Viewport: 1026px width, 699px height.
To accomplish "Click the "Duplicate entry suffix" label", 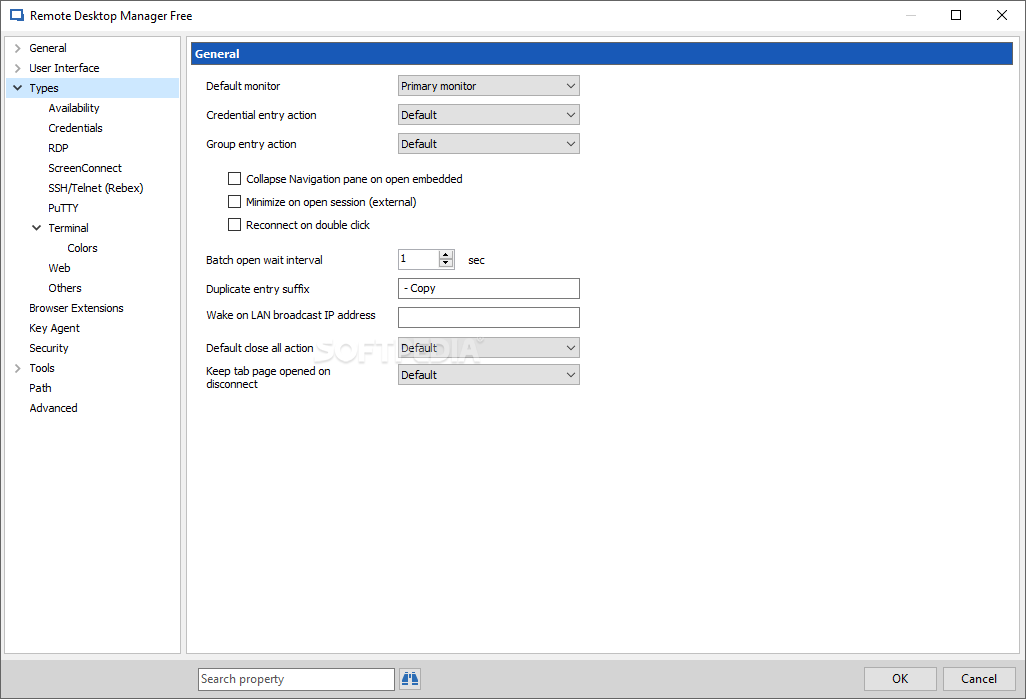I will click(x=257, y=289).
